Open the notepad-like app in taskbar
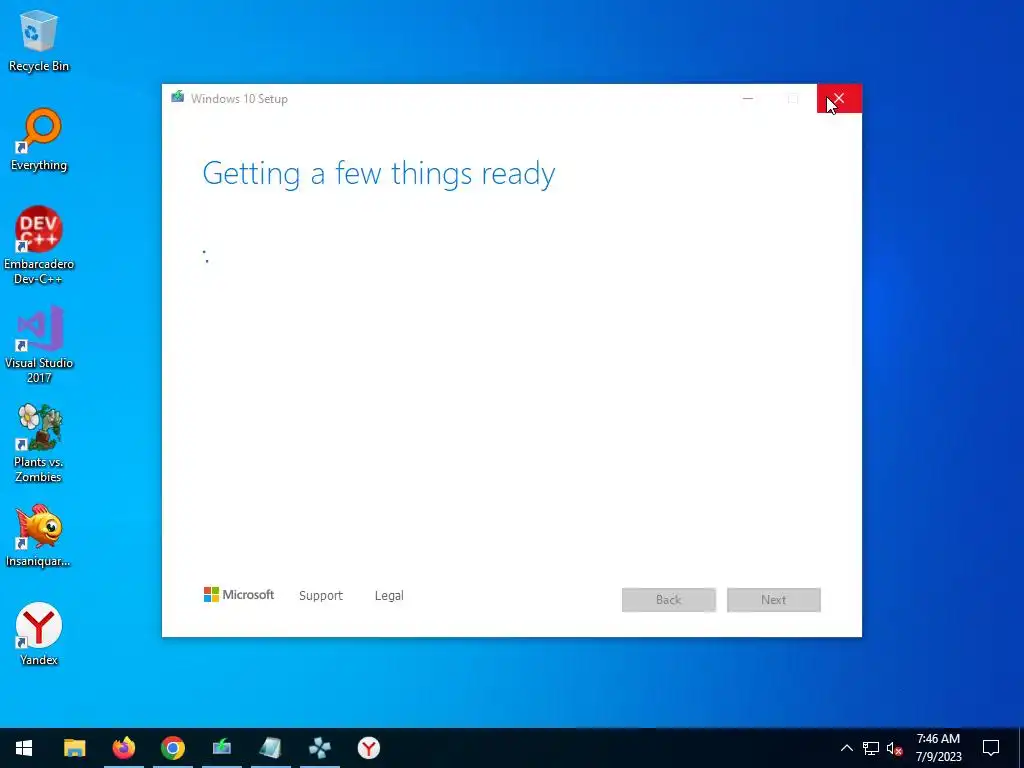1024x768 pixels. pos(271,748)
